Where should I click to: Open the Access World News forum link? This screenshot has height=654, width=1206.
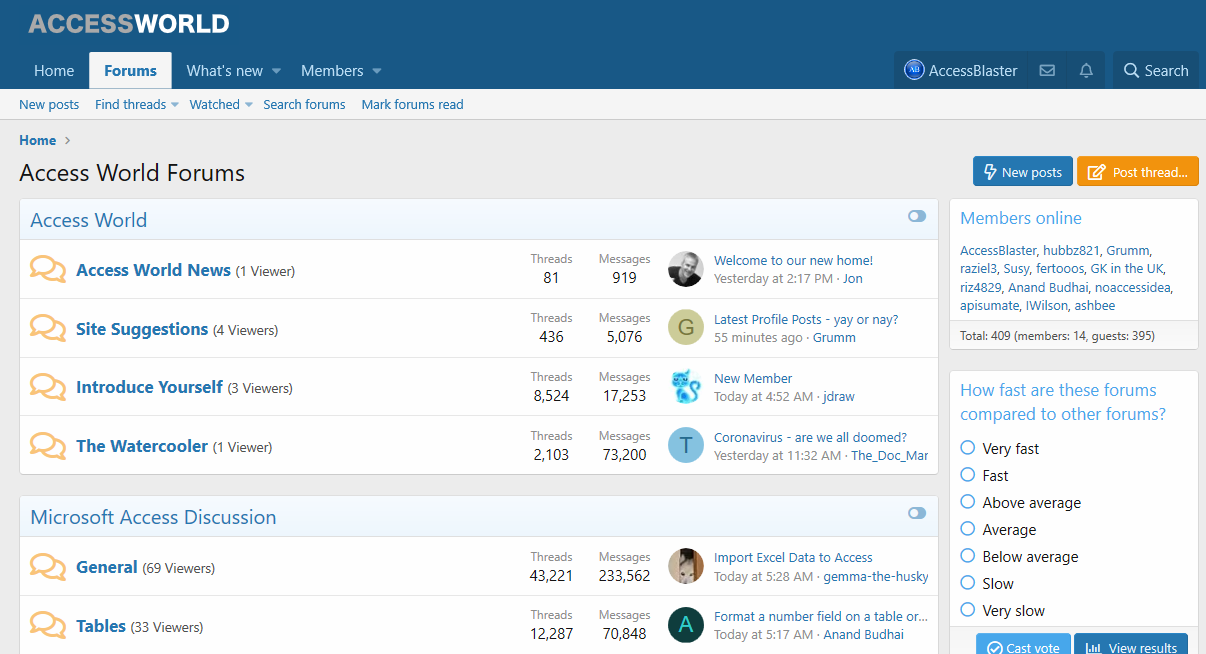click(x=153, y=270)
